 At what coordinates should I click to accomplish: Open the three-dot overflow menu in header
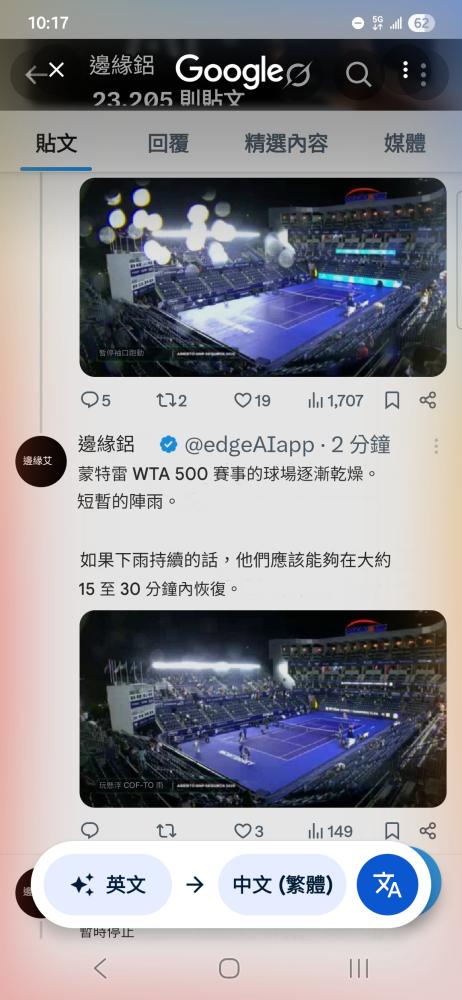[x=405, y=70]
